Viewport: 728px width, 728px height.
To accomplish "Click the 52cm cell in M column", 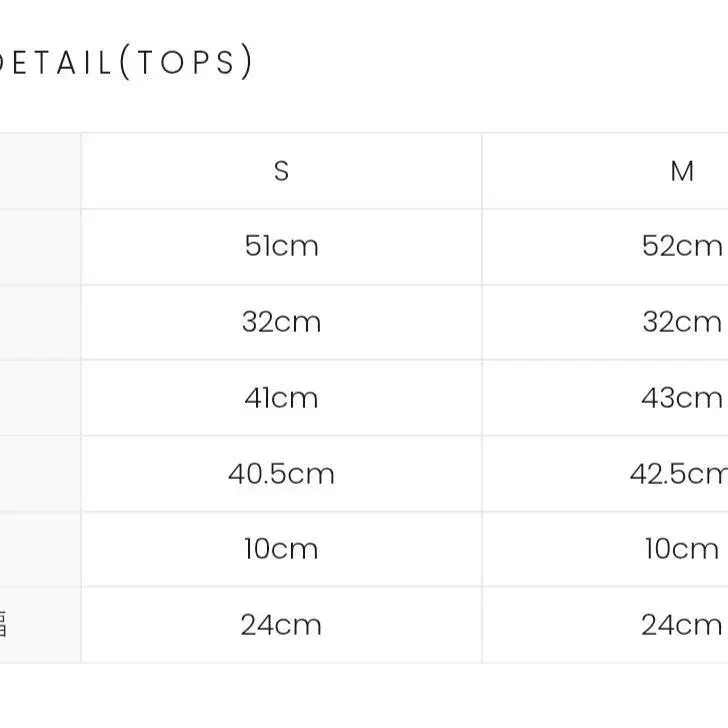I will 682,246.
